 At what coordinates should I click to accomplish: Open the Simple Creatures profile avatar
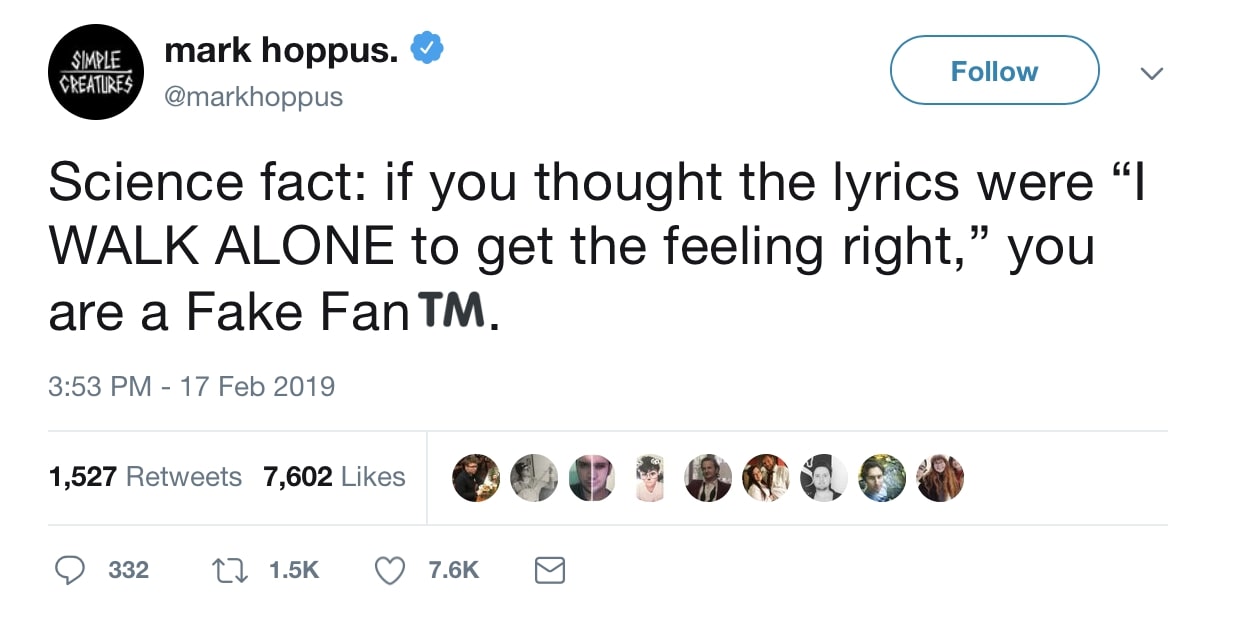[x=96, y=72]
